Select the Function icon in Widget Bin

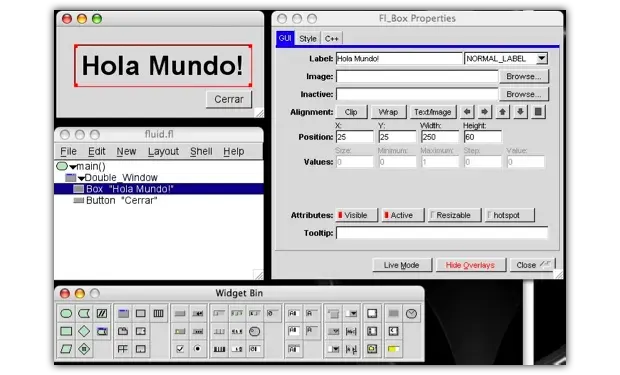[66, 314]
